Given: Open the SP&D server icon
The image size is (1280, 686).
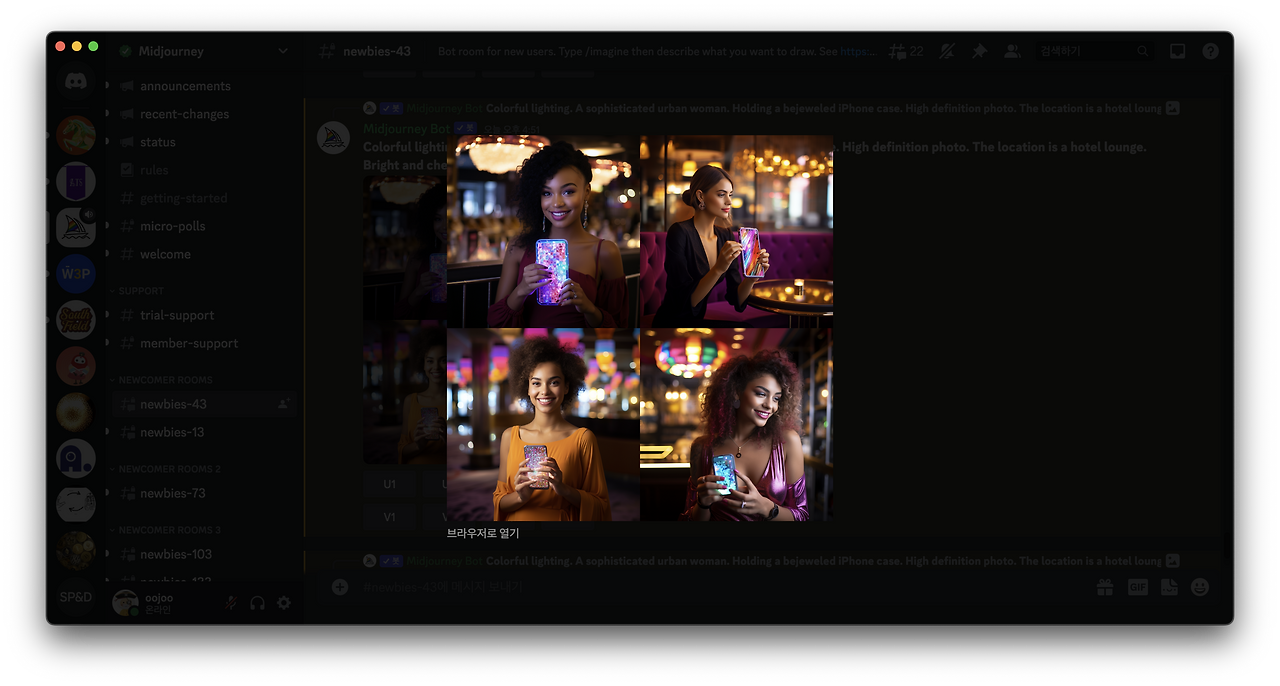Looking at the screenshot, I should tap(76, 597).
